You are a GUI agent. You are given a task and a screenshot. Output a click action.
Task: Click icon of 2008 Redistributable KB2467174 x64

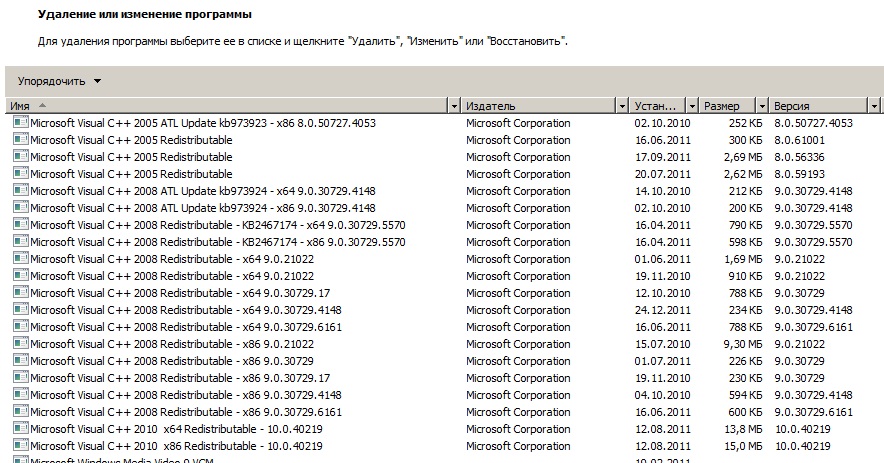coord(20,224)
